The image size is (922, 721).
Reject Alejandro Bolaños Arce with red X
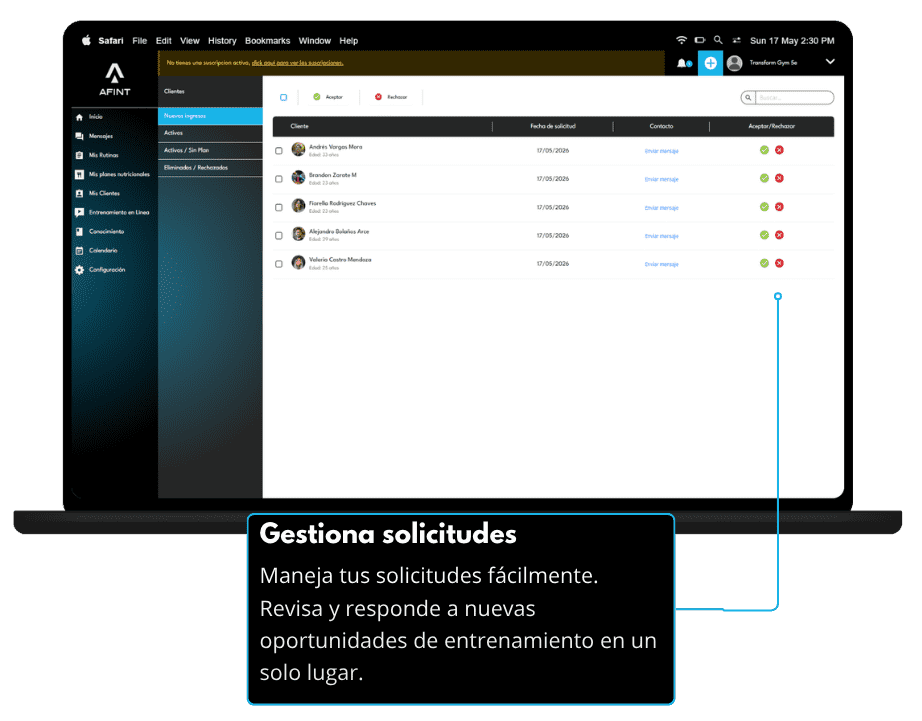pyautogui.click(x=779, y=235)
